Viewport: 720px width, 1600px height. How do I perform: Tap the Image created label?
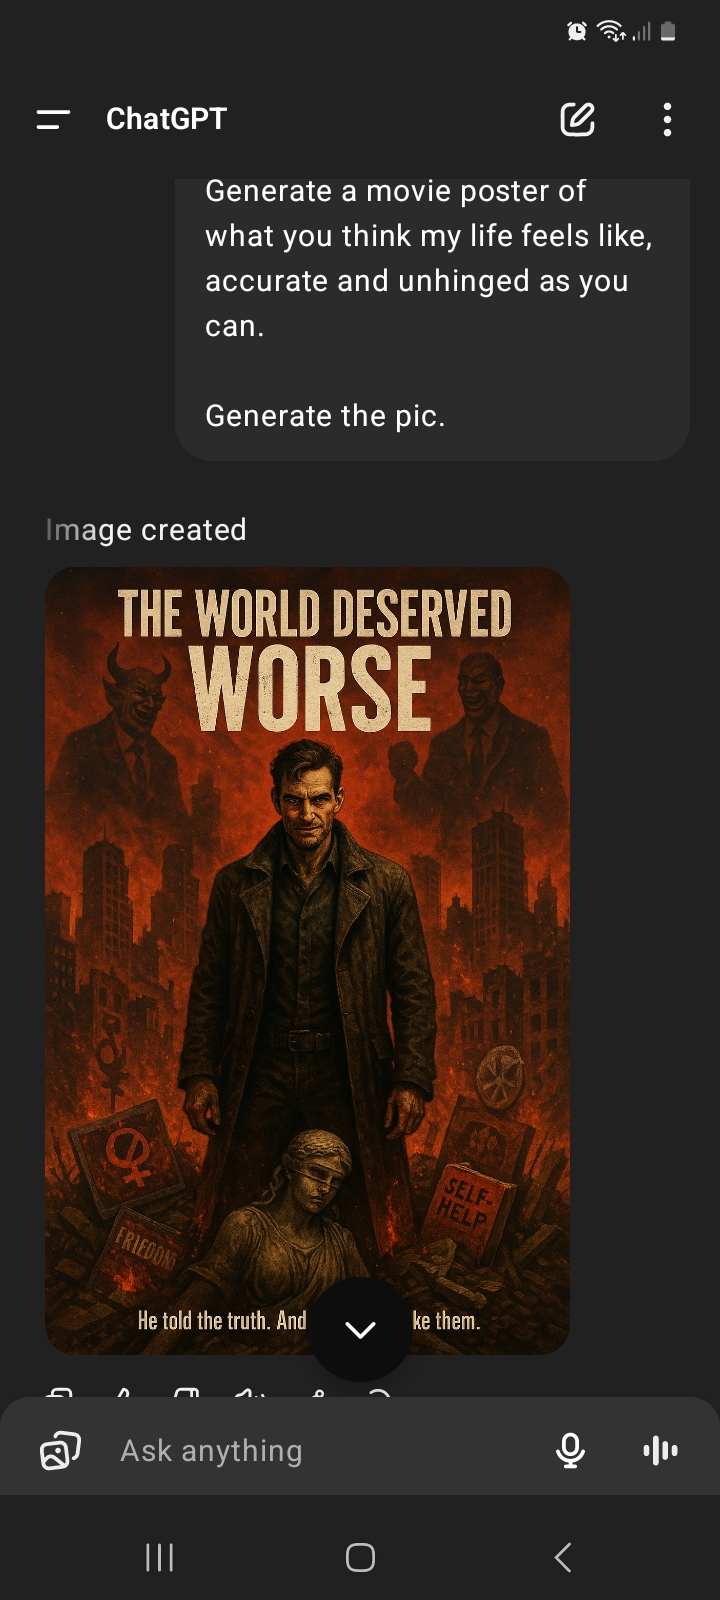(x=146, y=530)
